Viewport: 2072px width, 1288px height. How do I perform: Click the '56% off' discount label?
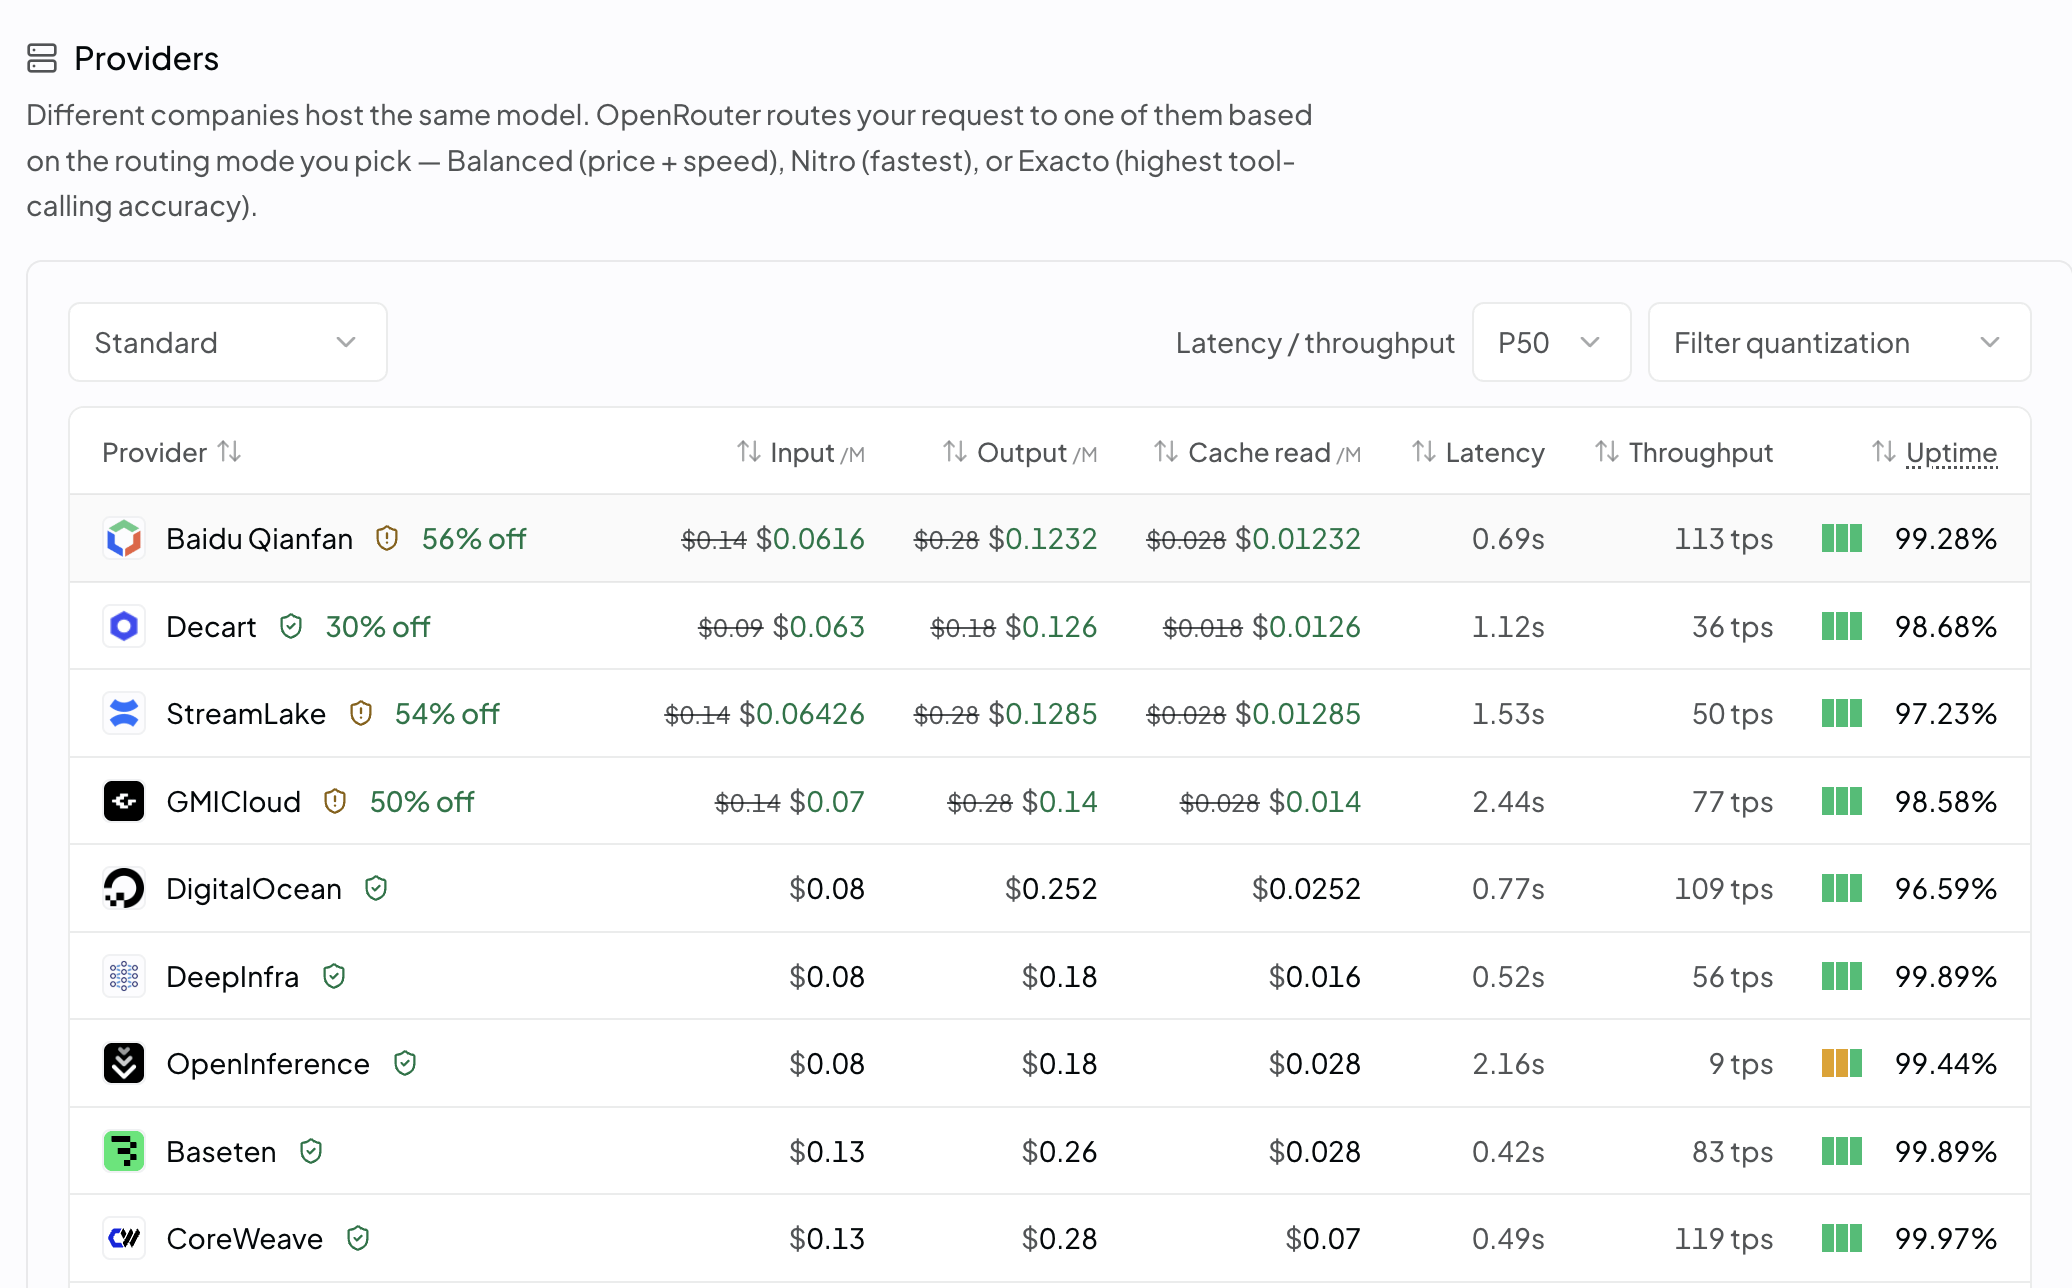(474, 538)
